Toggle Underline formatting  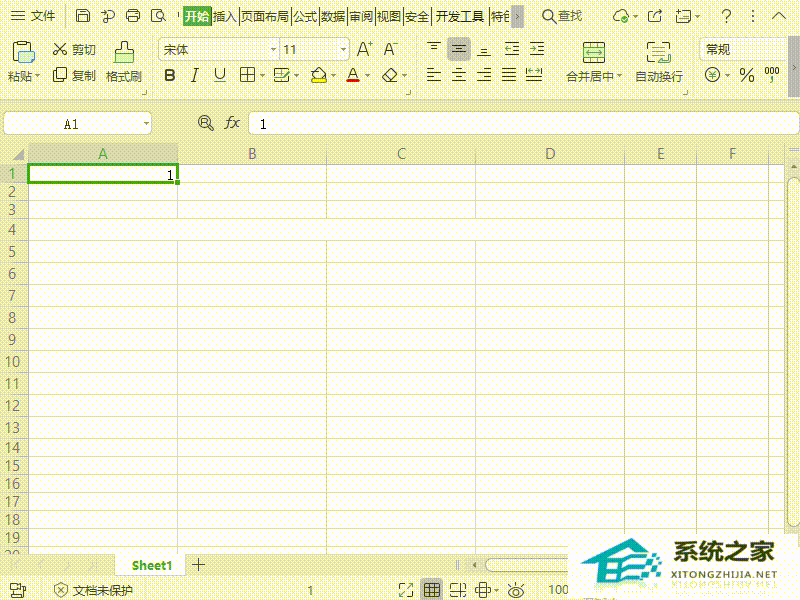pyautogui.click(x=220, y=76)
